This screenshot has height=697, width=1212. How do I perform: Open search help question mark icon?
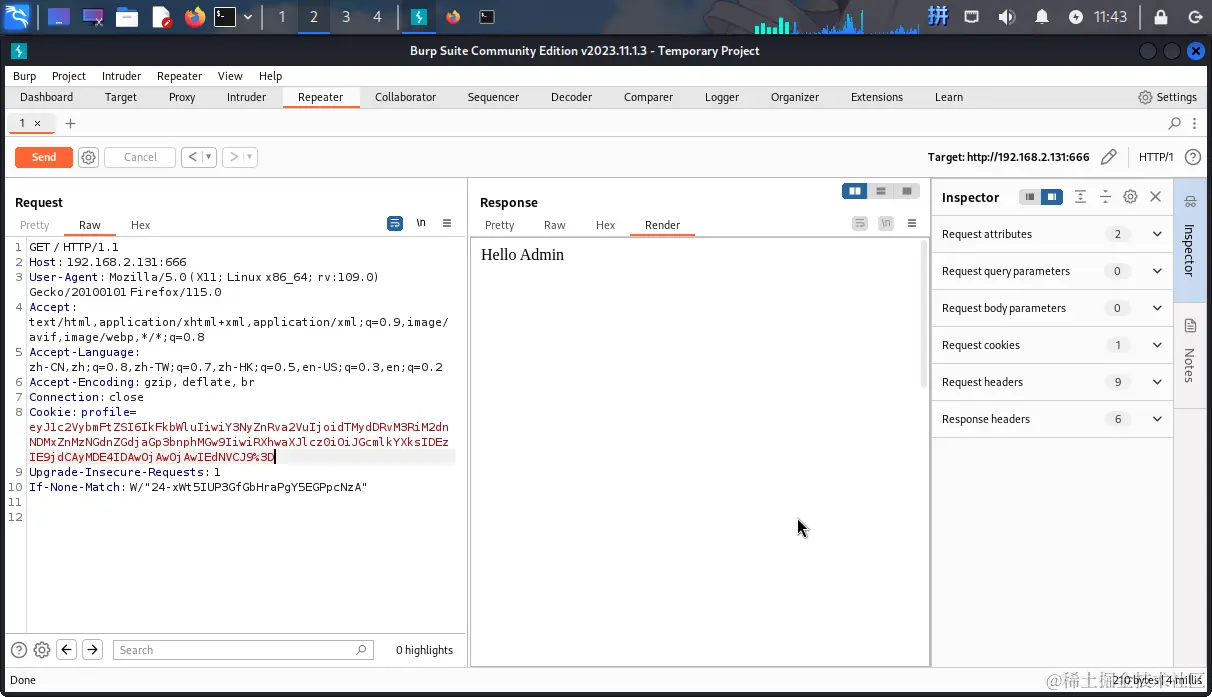[19, 650]
